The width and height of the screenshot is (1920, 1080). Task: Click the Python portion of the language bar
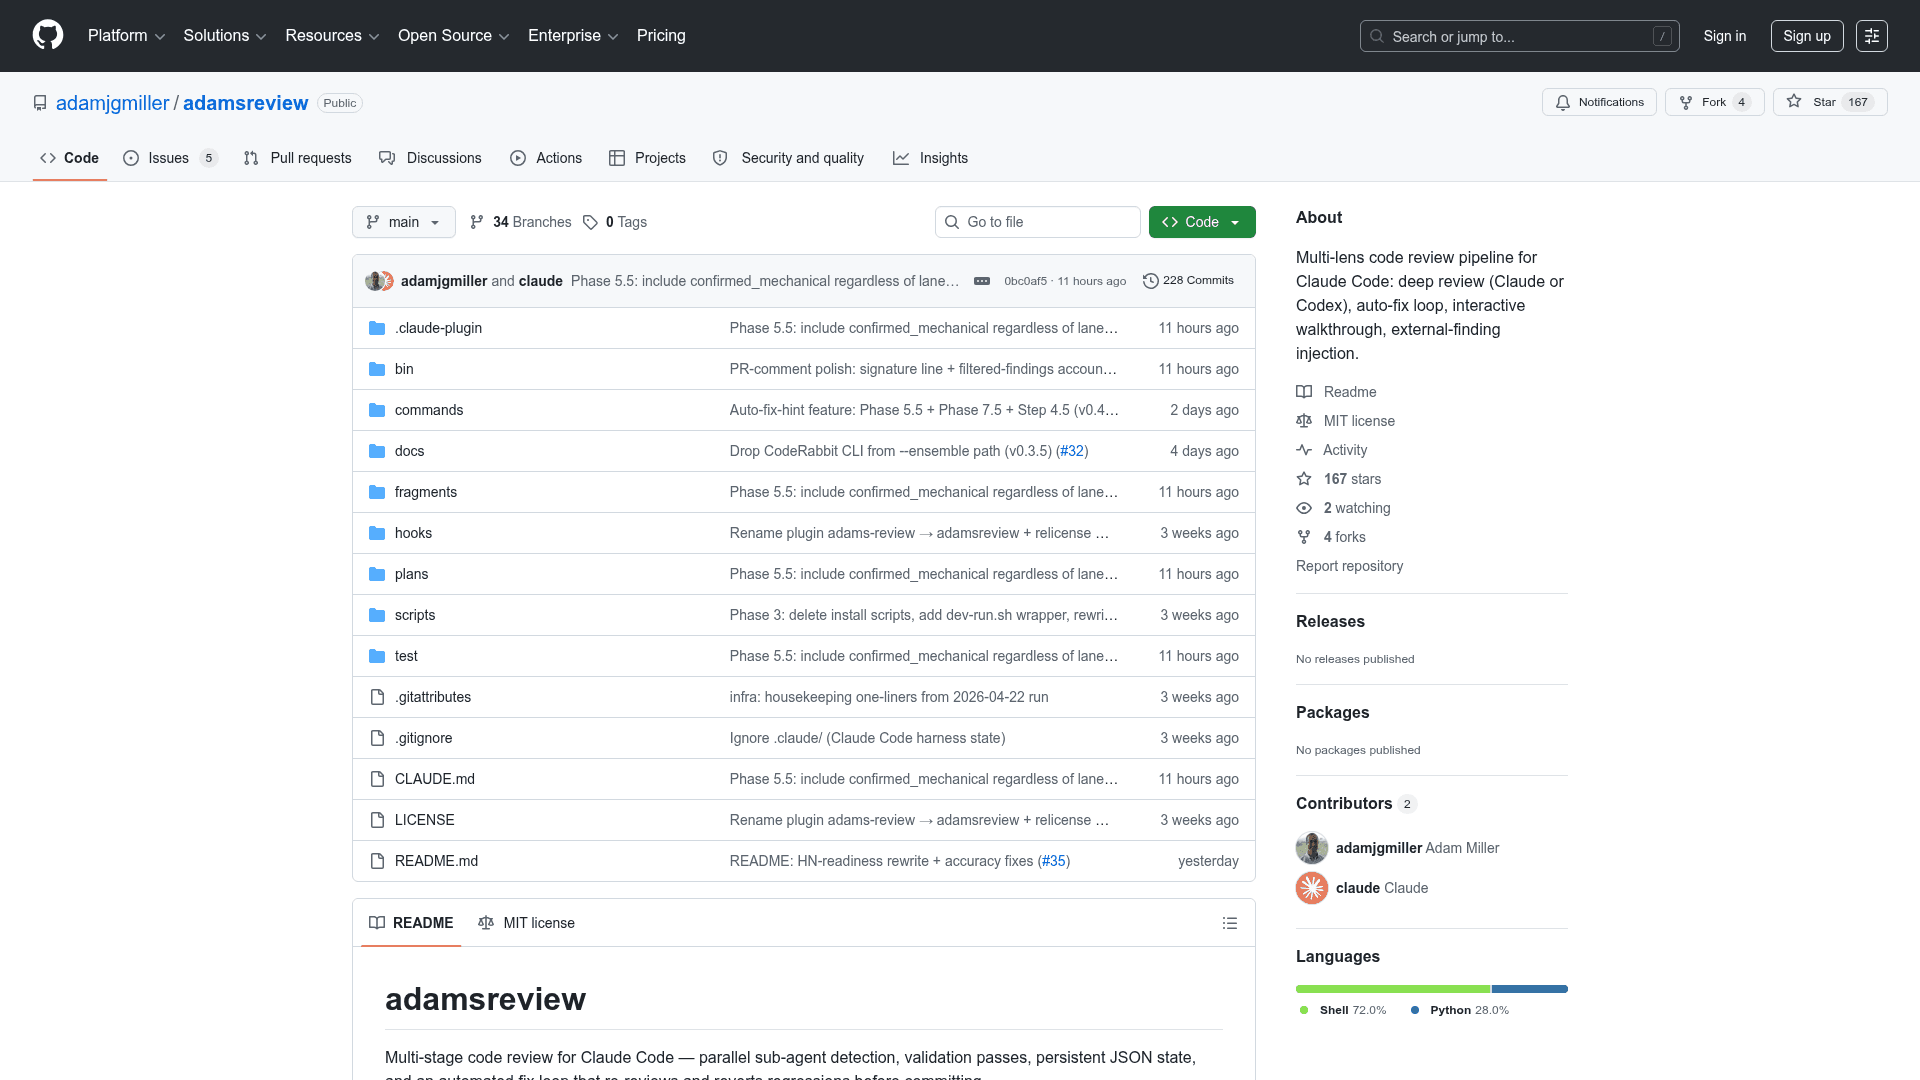pos(1530,989)
